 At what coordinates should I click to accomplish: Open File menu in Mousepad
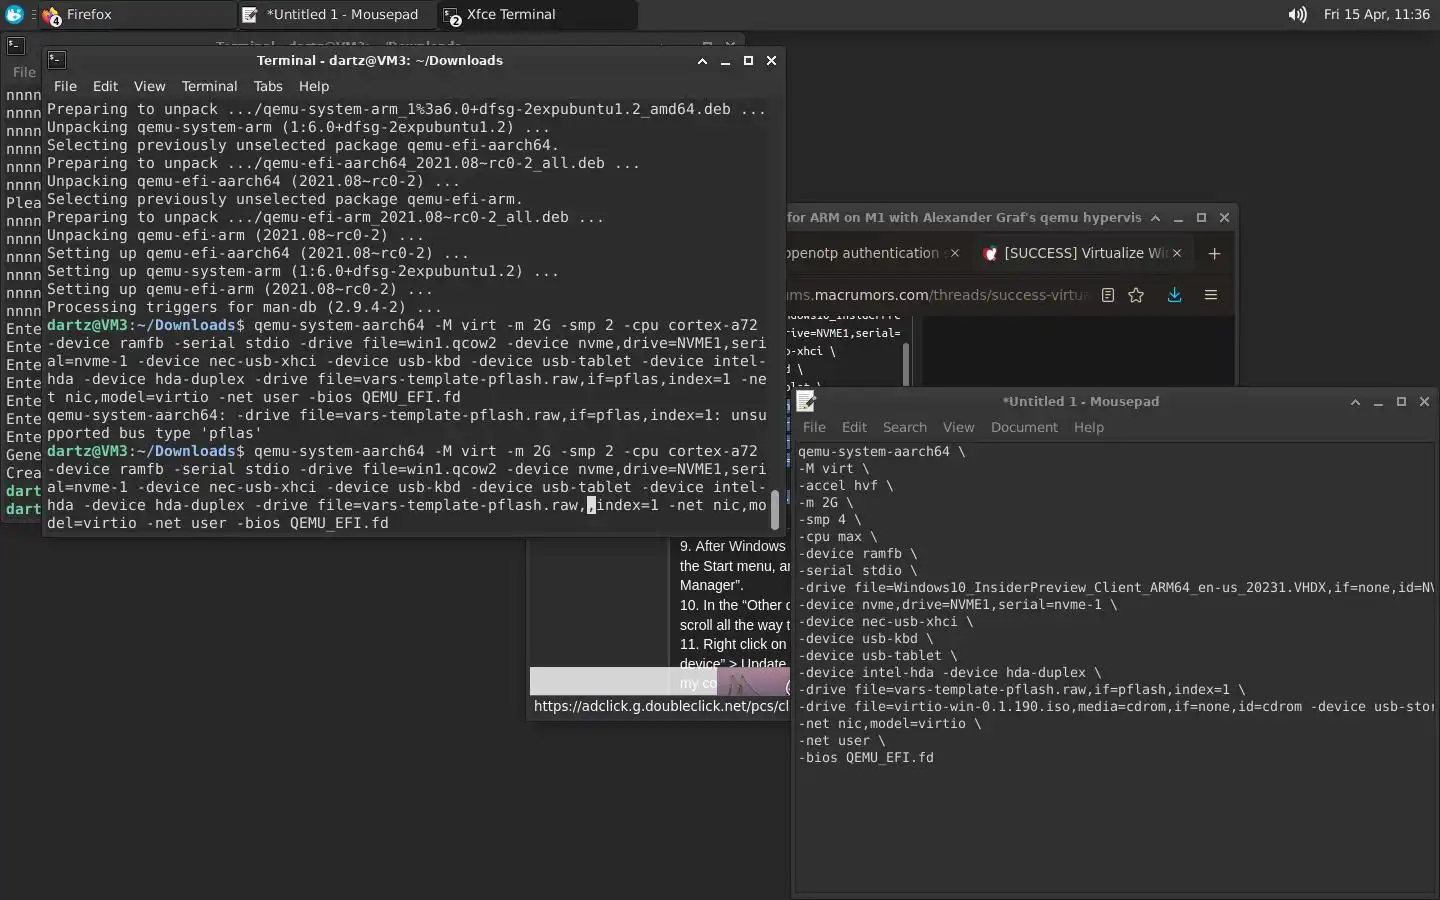click(x=814, y=427)
